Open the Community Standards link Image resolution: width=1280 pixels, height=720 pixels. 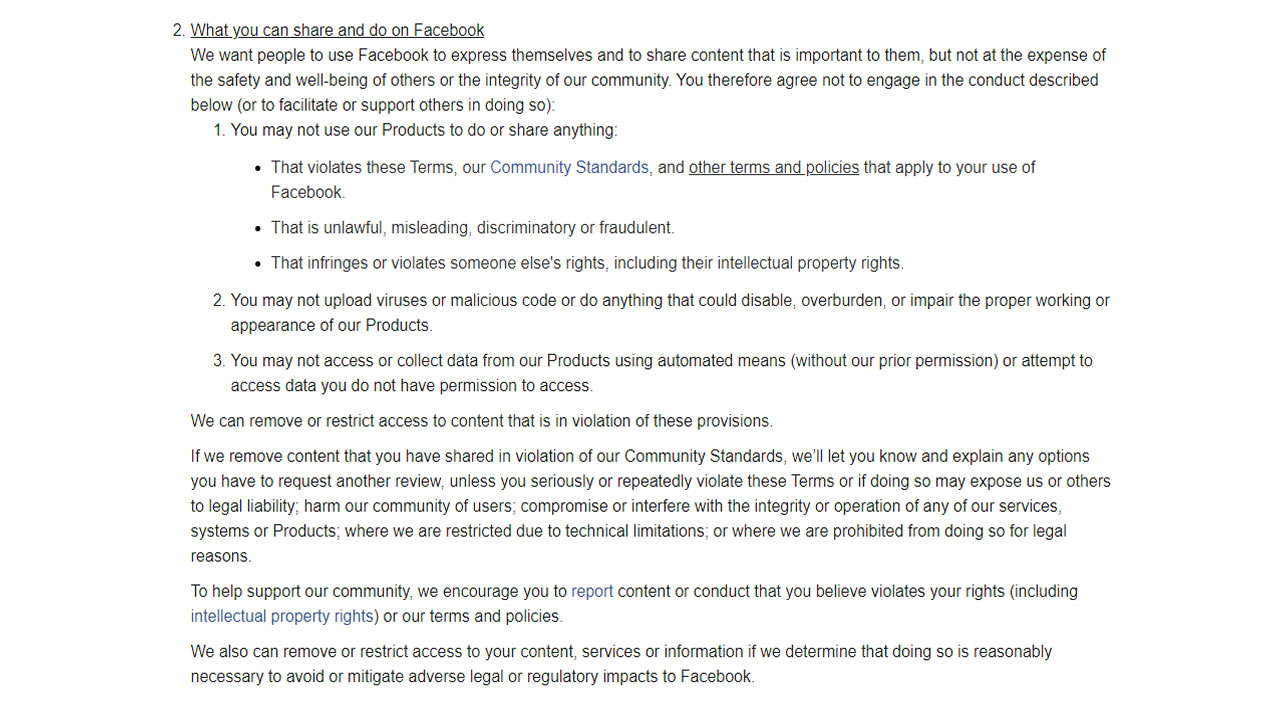click(569, 168)
